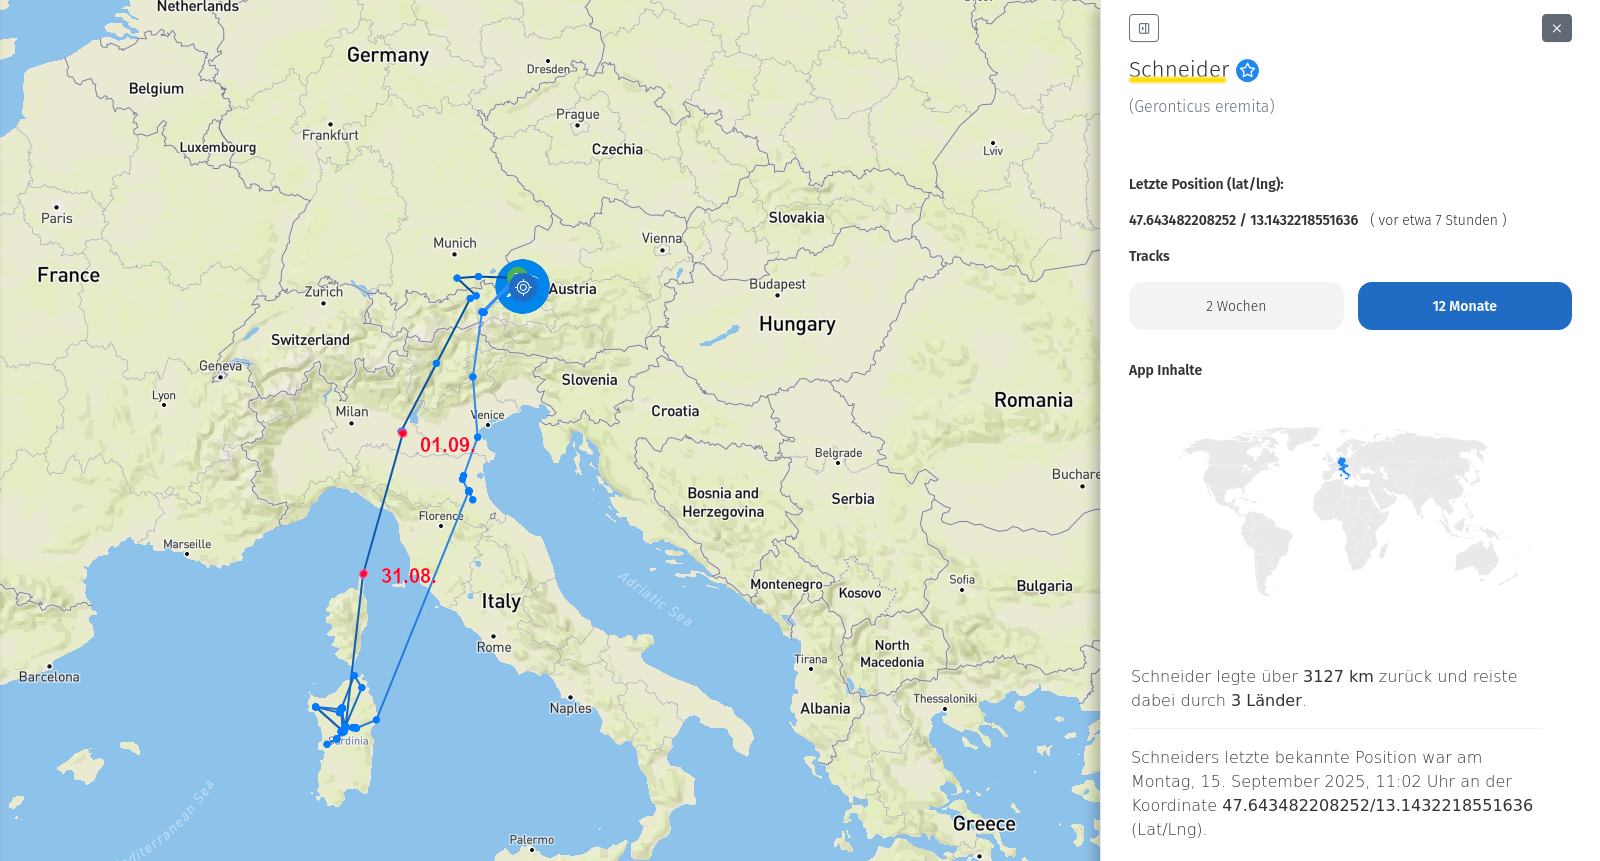Select the red track point at 01.09.
This screenshot has width=1600, height=861.
(x=402, y=433)
